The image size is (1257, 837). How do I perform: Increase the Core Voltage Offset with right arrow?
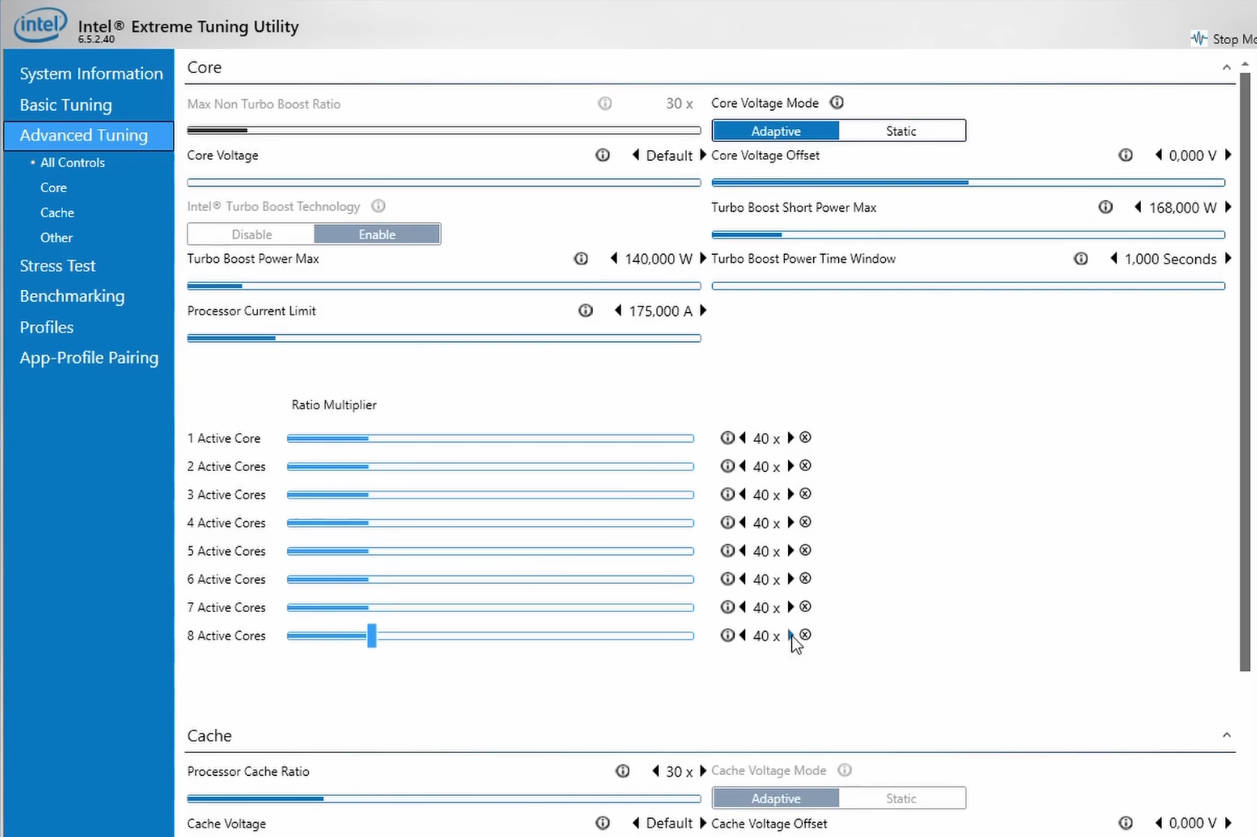tap(1228, 155)
